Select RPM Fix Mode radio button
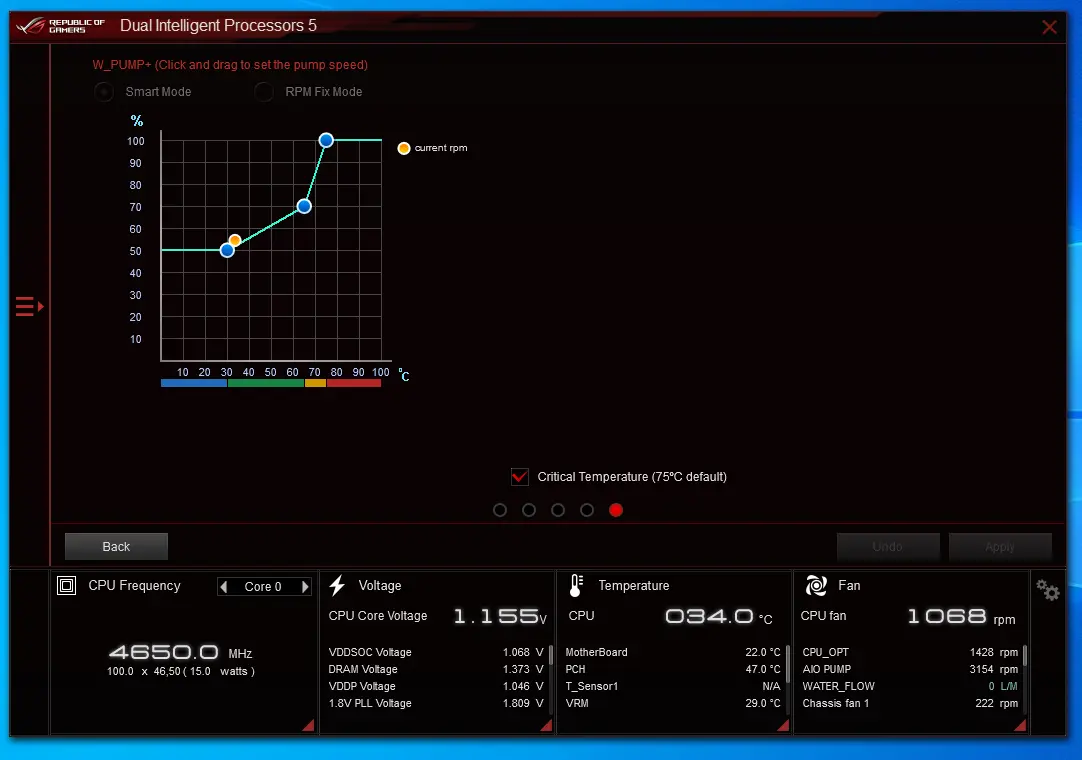 (264, 92)
